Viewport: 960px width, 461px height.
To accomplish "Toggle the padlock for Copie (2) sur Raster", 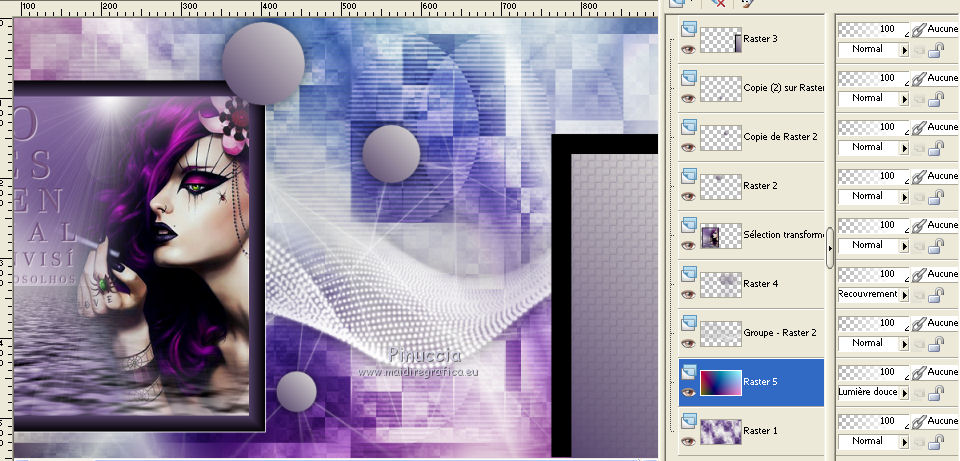I will (936, 100).
